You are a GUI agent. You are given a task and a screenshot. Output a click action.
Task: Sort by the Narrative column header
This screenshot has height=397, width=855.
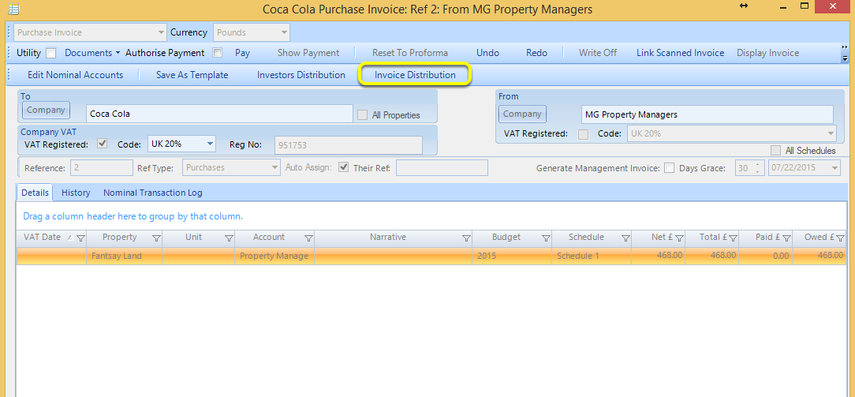[x=388, y=237]
